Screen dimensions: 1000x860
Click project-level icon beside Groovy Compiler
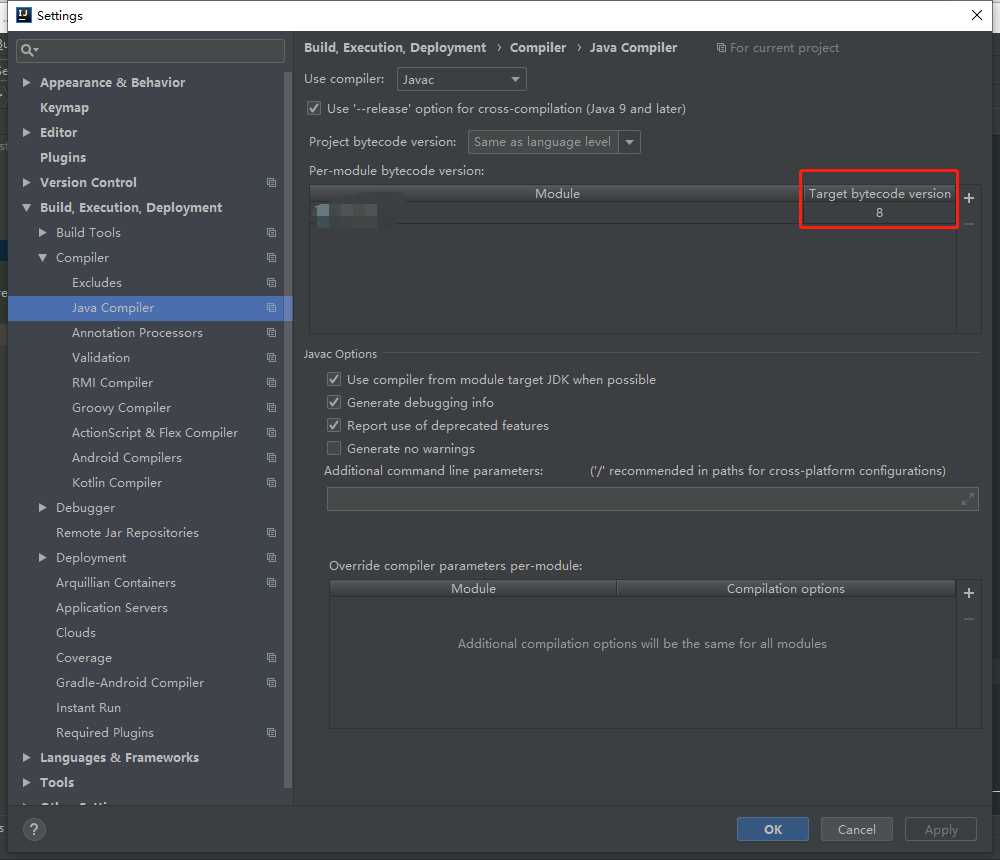tap(271, 408)
